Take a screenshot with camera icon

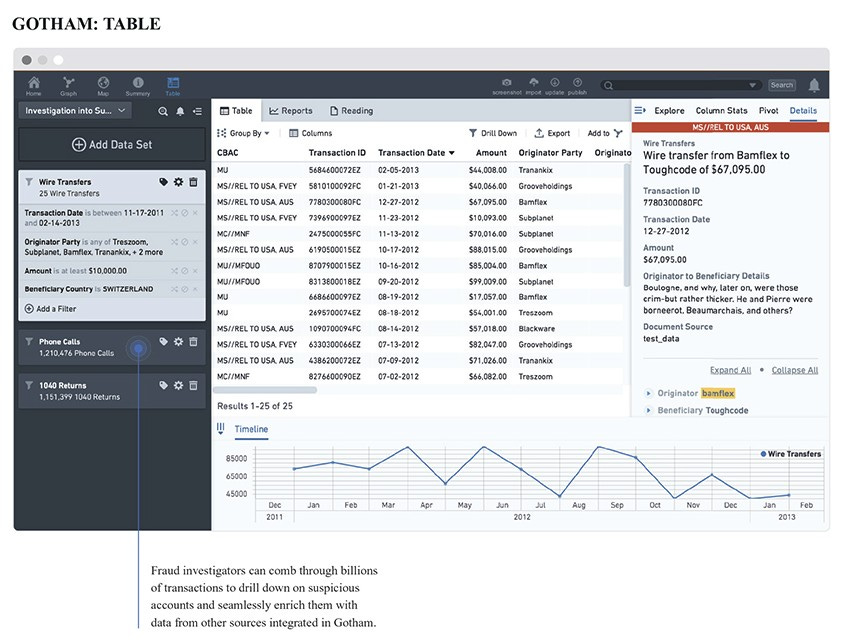tap(506, 85)
